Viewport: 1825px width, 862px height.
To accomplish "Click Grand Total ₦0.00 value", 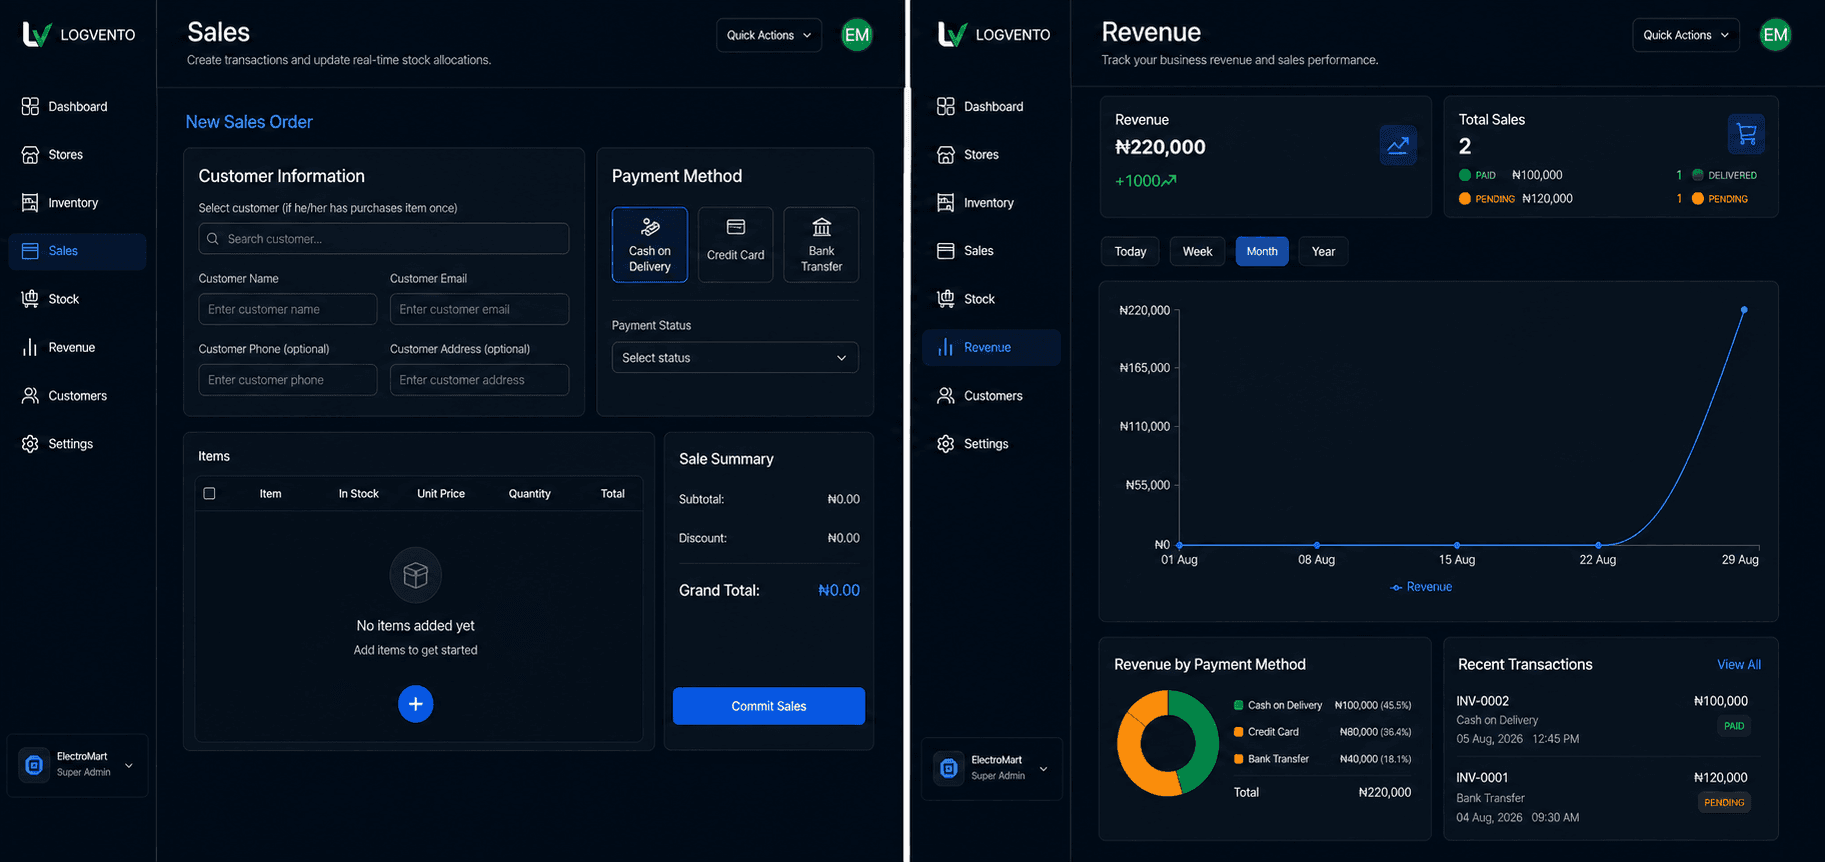I will pyautogui.click(x=839, y=590).
